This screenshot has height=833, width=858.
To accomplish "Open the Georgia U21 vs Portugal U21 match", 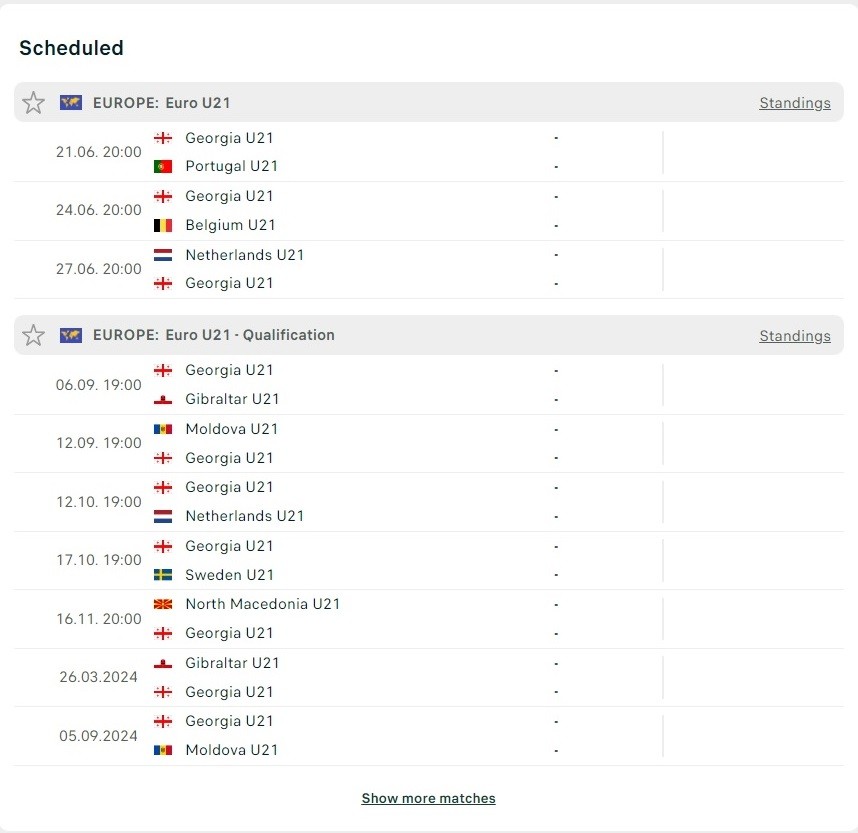I will coord(428,152).
